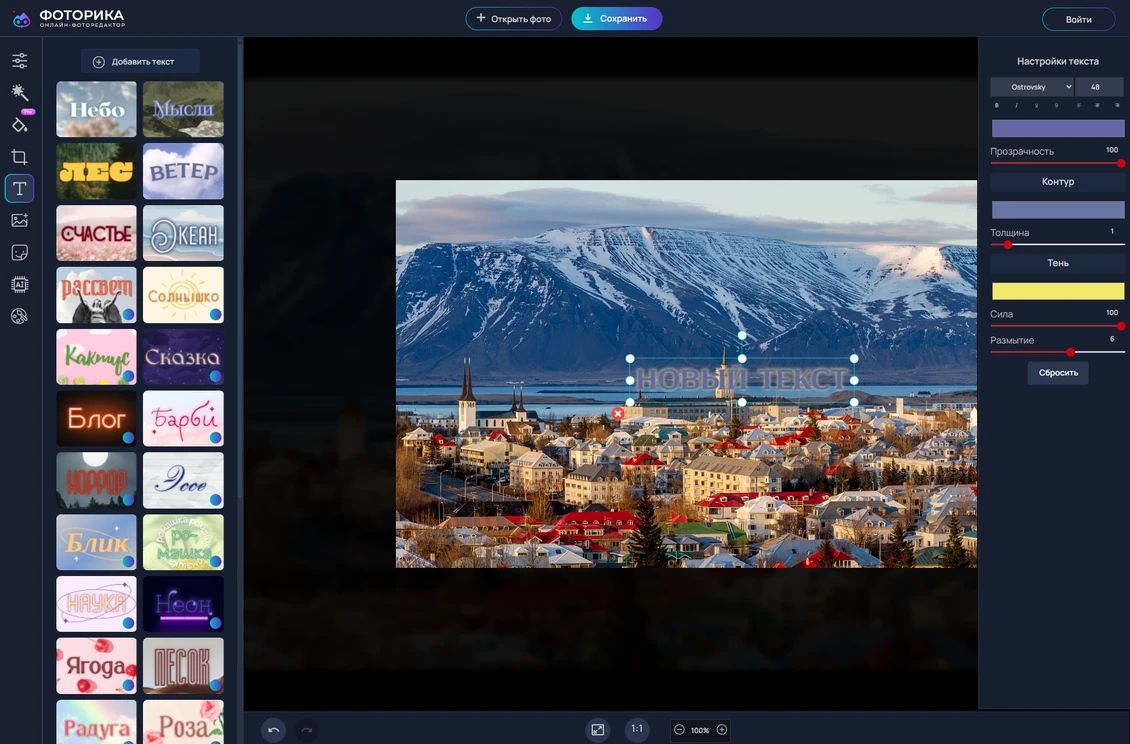Toggle italic text formatting
Screen dimensions: 1130x744
(x=1017, y=105)
